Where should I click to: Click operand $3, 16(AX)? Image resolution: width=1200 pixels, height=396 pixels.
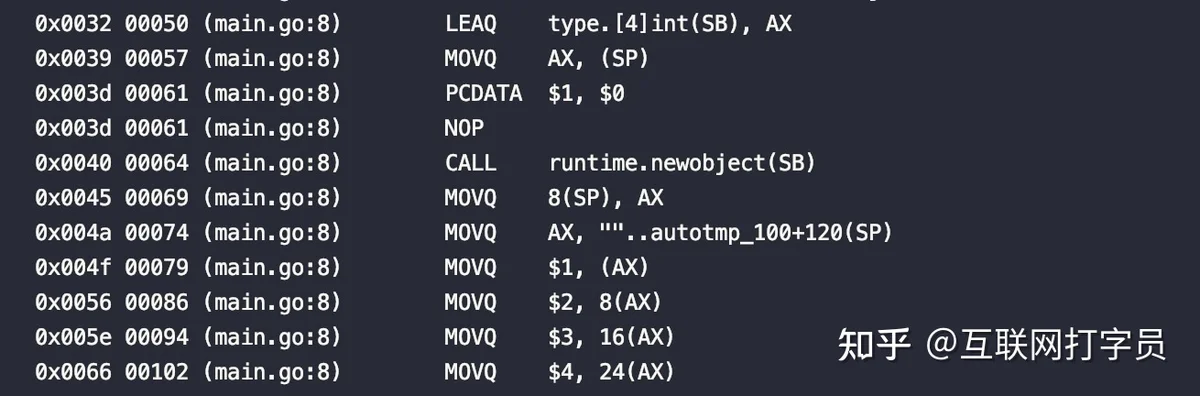coord(611,338)
